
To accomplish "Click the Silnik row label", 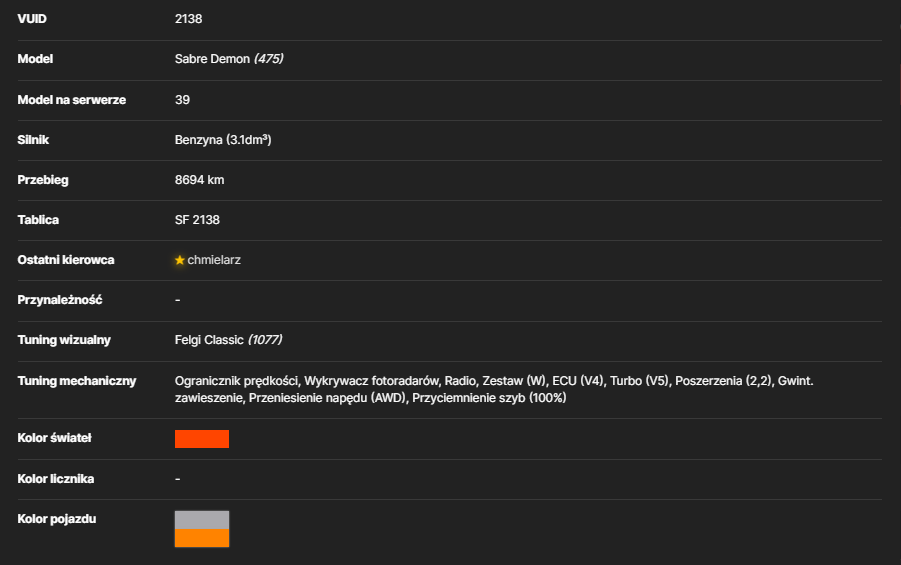I will (x=33, y=140).
